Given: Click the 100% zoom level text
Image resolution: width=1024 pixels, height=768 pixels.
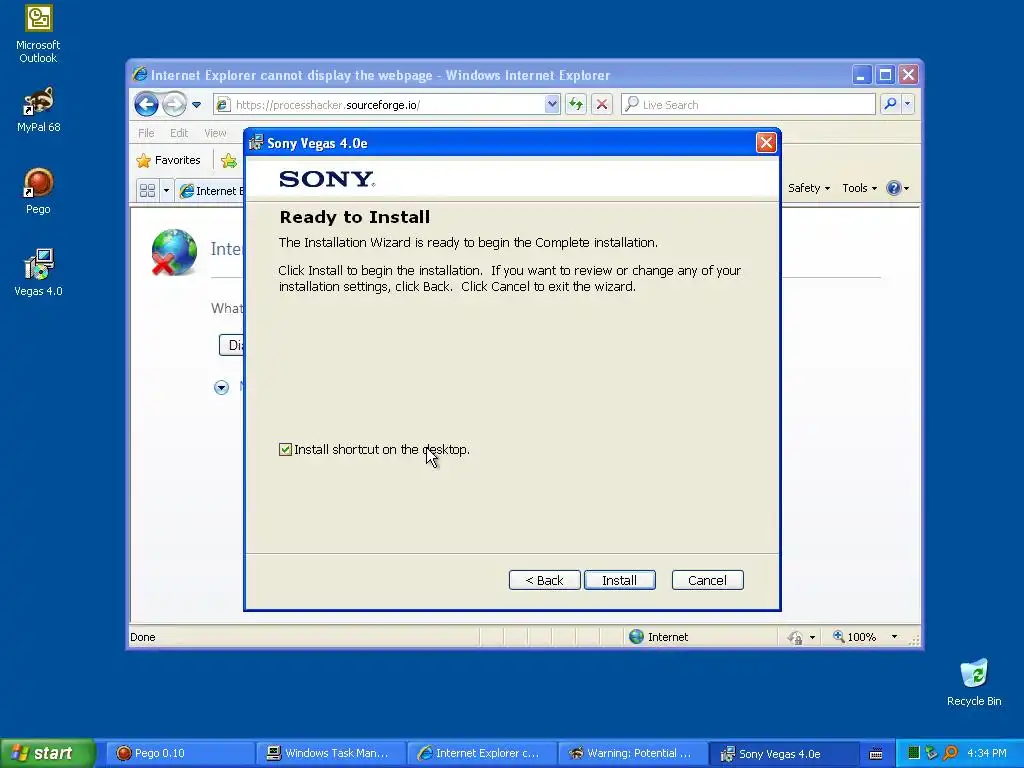Looking at the screenshot, I should coord(861,637).
